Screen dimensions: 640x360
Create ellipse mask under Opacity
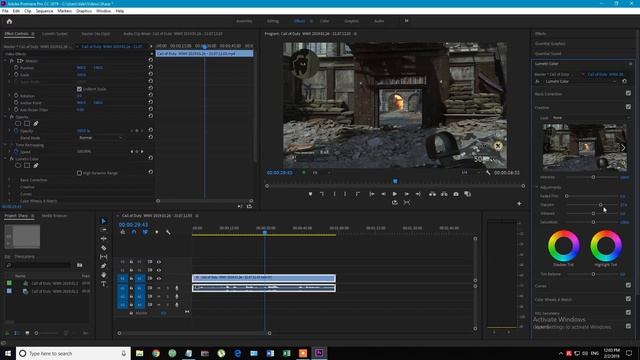(x=18, y=123)
